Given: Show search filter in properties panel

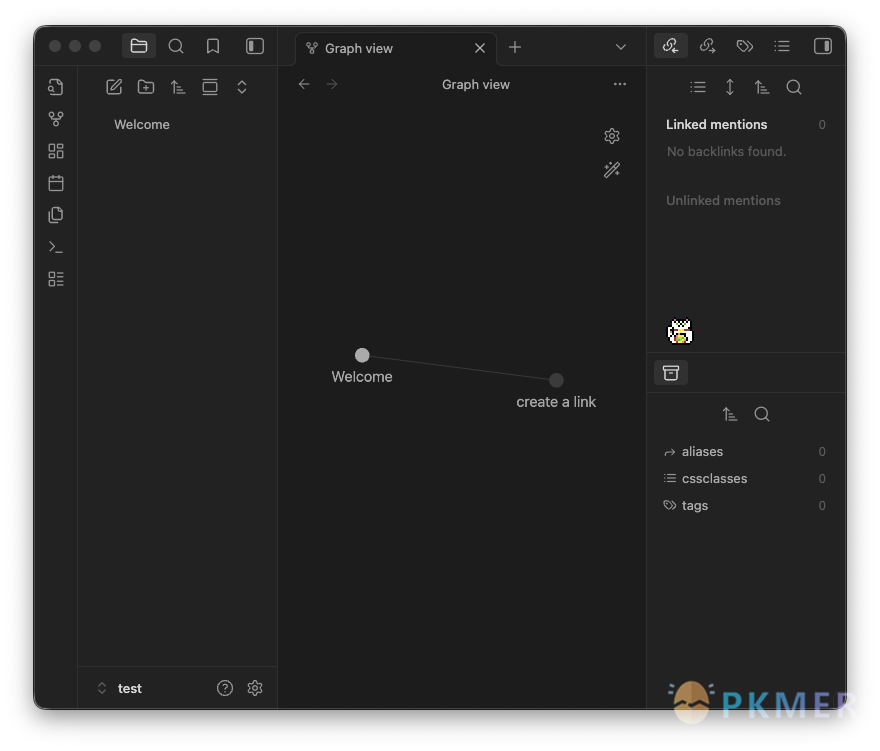Looking at the screenshot, I should (762, 414).
